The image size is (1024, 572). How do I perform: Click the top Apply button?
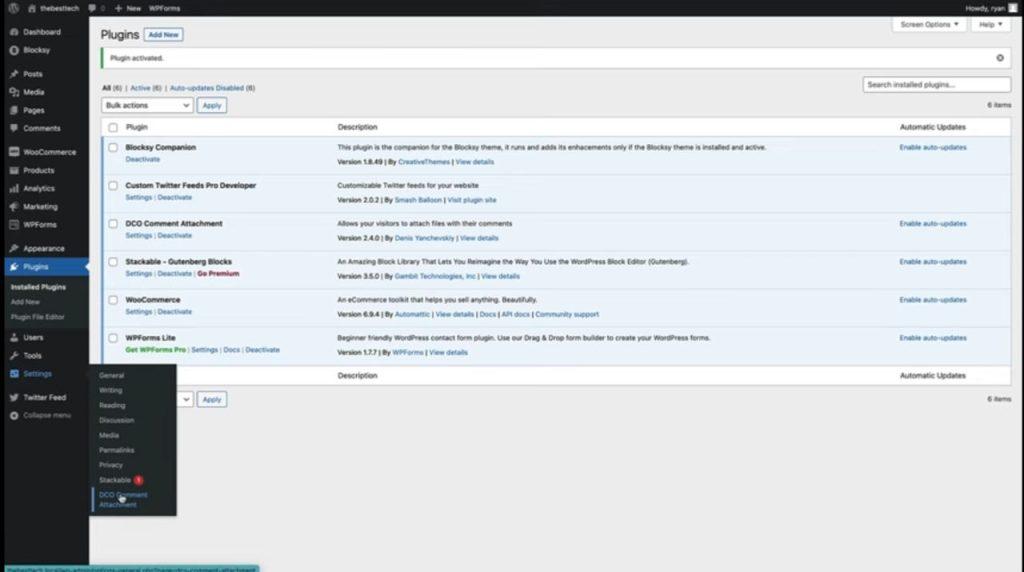[212, 105]
